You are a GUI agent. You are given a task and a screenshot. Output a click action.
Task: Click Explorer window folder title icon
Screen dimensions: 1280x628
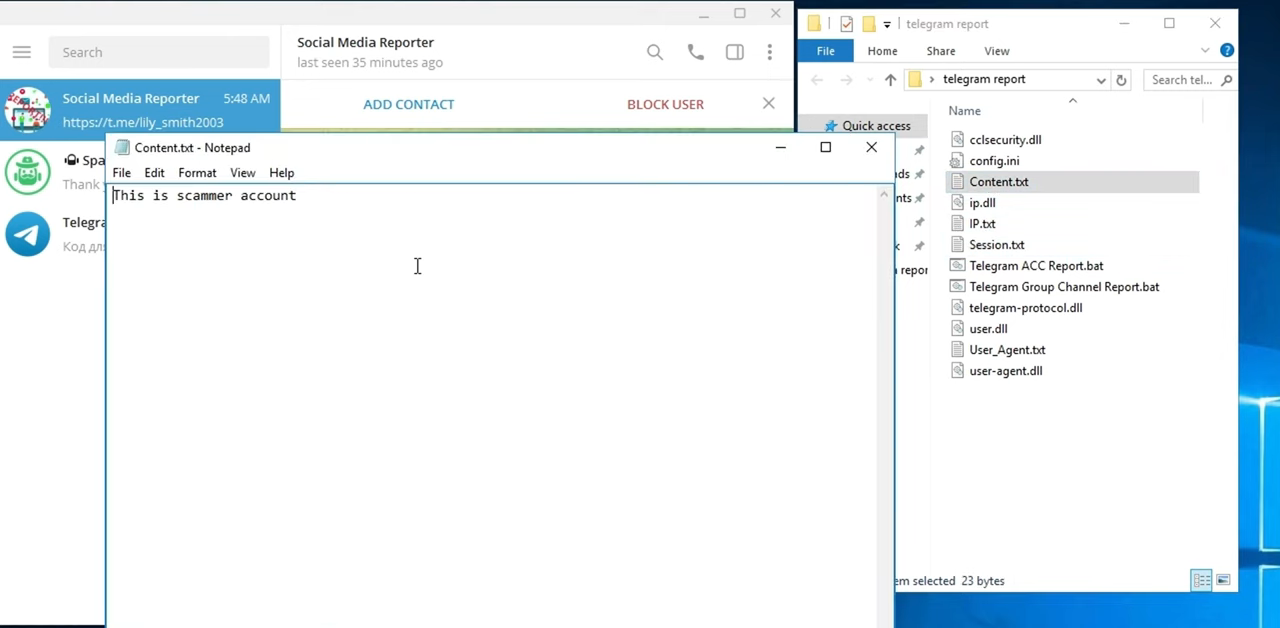click(x=814, y=23)
